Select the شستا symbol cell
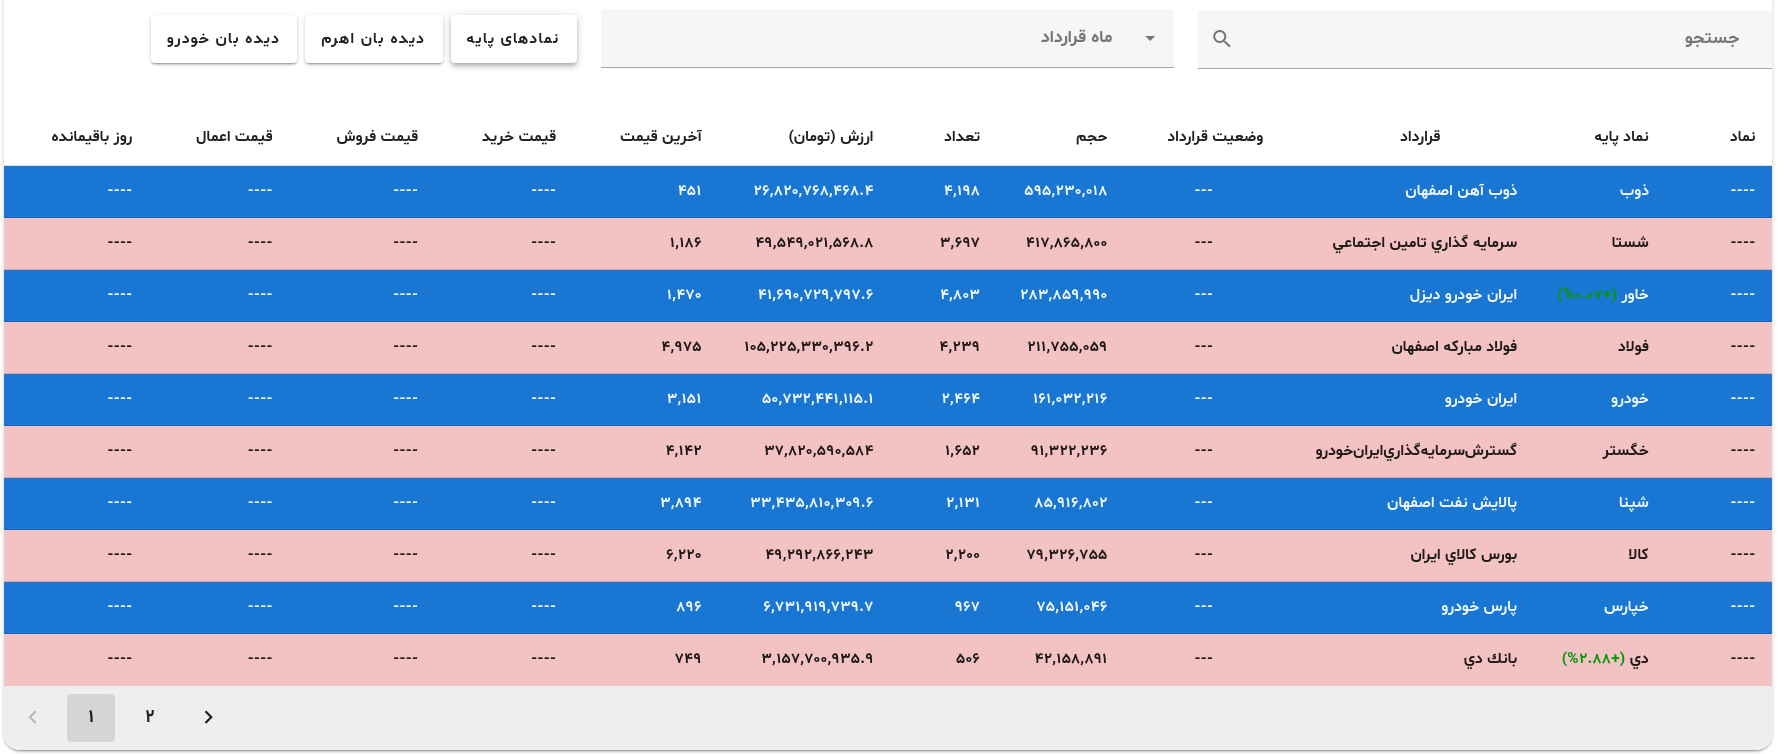The height and width of the screenshot is (754, 1788). 1630,243
